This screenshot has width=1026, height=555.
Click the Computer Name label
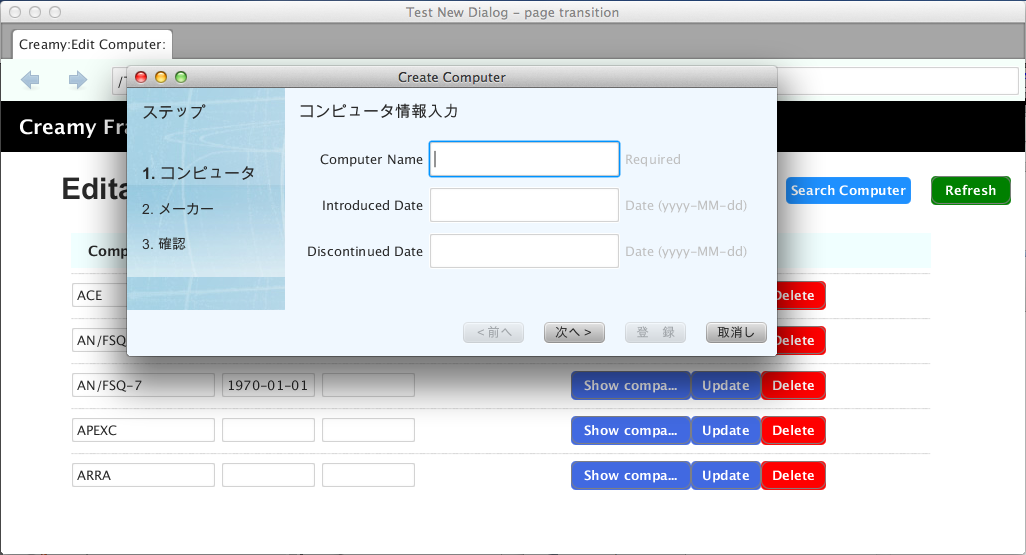[371, 160]
